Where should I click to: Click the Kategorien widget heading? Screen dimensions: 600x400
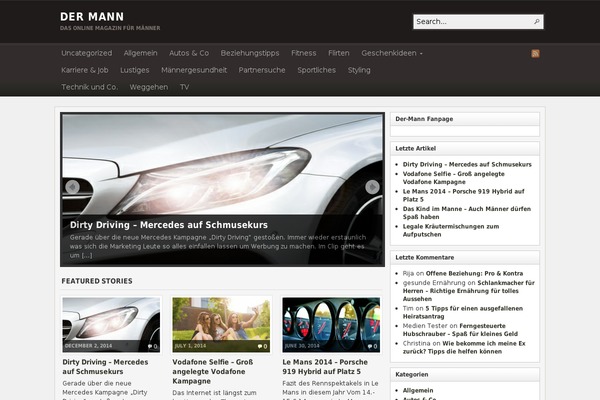pyautogui.click(x=412, y=375)
